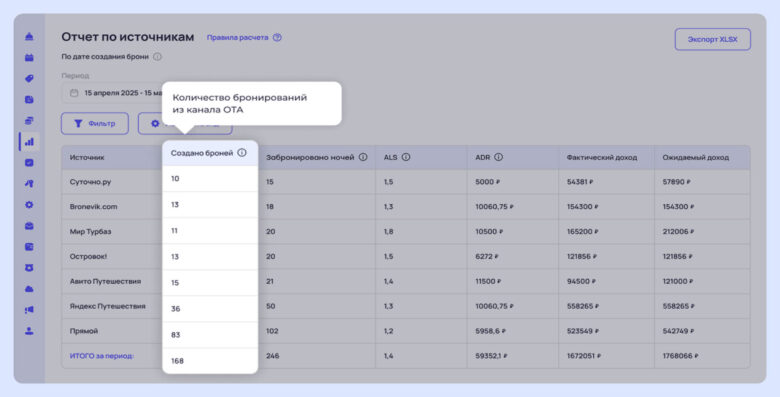Click gear icon on button beside Фильтр
This screenshot has width=780, height=397.
pos(155,123)
